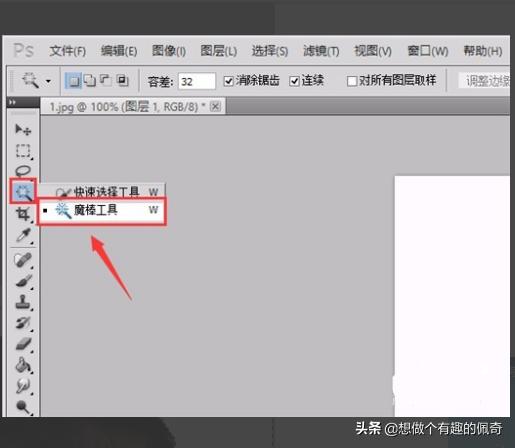Select the Eyedropper tool
Image resolution: width=515 pixels, height=448 pixels.
tap(23, 235)
